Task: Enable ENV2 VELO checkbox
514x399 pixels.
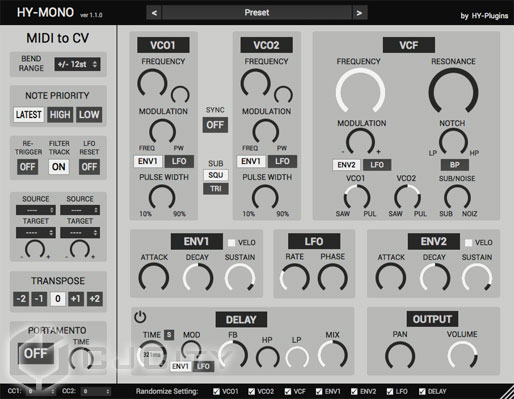Action: [468, 243]
